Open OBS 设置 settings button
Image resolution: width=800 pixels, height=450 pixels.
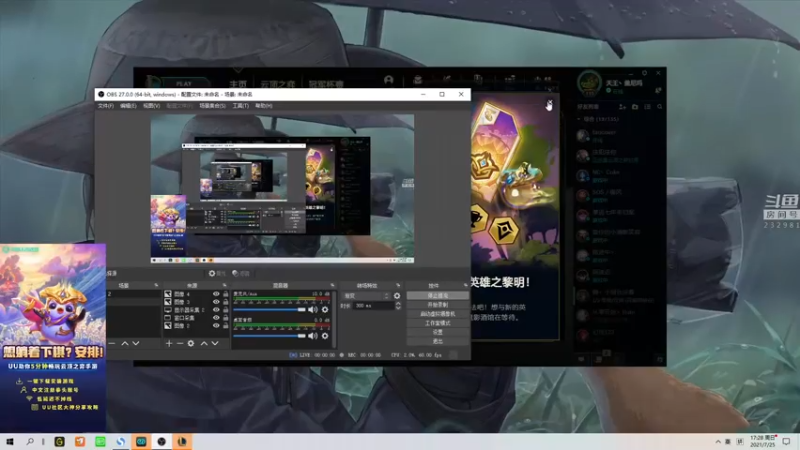pos(438,332)
